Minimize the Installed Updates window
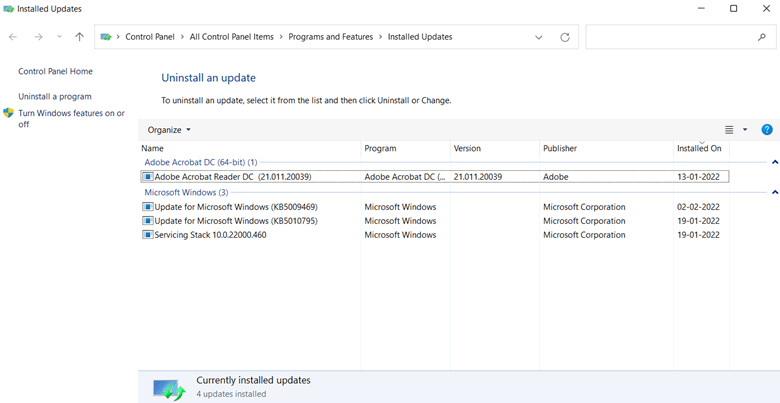Screen dimensions: 780x403 pyautogui.click(x=701, y=8)
